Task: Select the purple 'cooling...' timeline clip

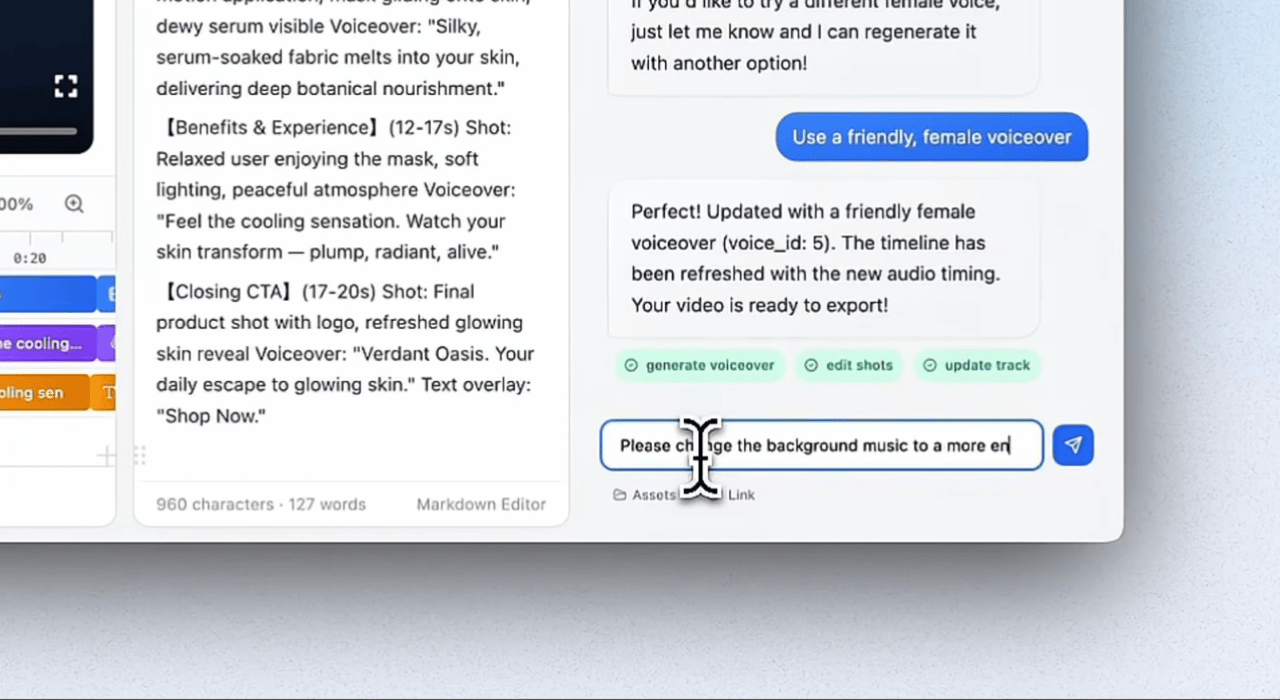Action: point(46,343)
